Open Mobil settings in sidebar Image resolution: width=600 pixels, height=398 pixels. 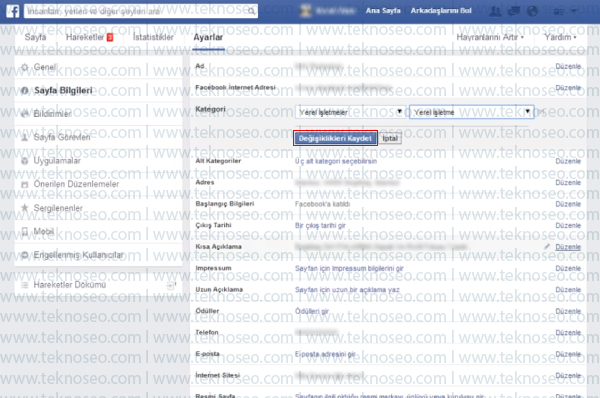pos(98,231)
